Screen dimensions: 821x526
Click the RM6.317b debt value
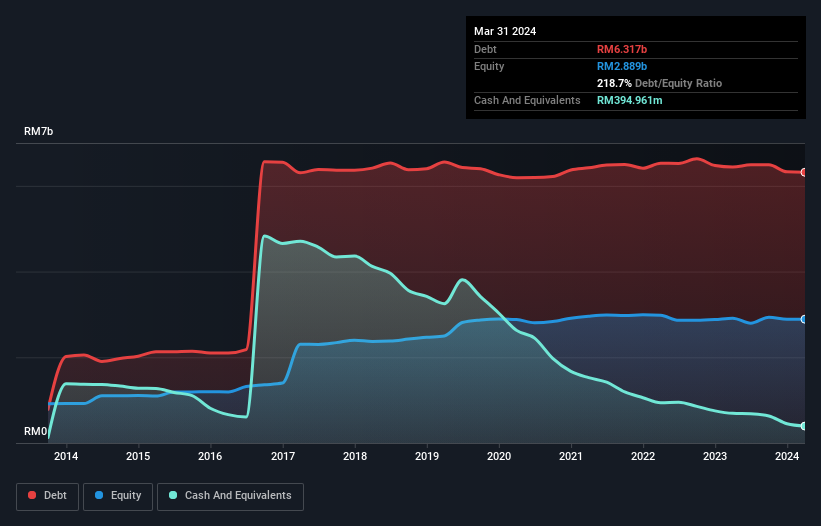pos(622,49)
